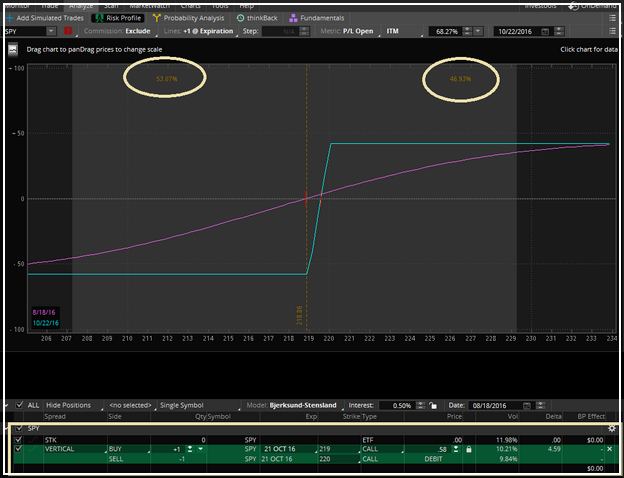Screen dimensions: 624x478
Task: Open the CALL type dropdown in the 219 row
Action: (x=382, y=449)
